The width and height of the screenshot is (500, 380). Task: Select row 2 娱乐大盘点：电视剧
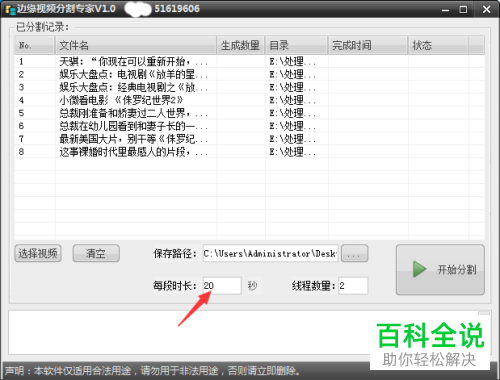(x=249, y=74)
